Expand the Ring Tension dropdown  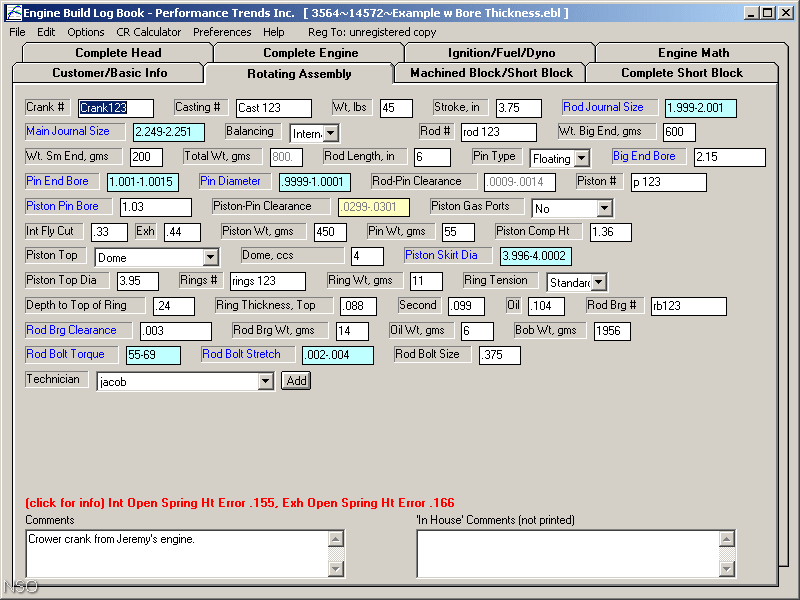click(599, 282)
